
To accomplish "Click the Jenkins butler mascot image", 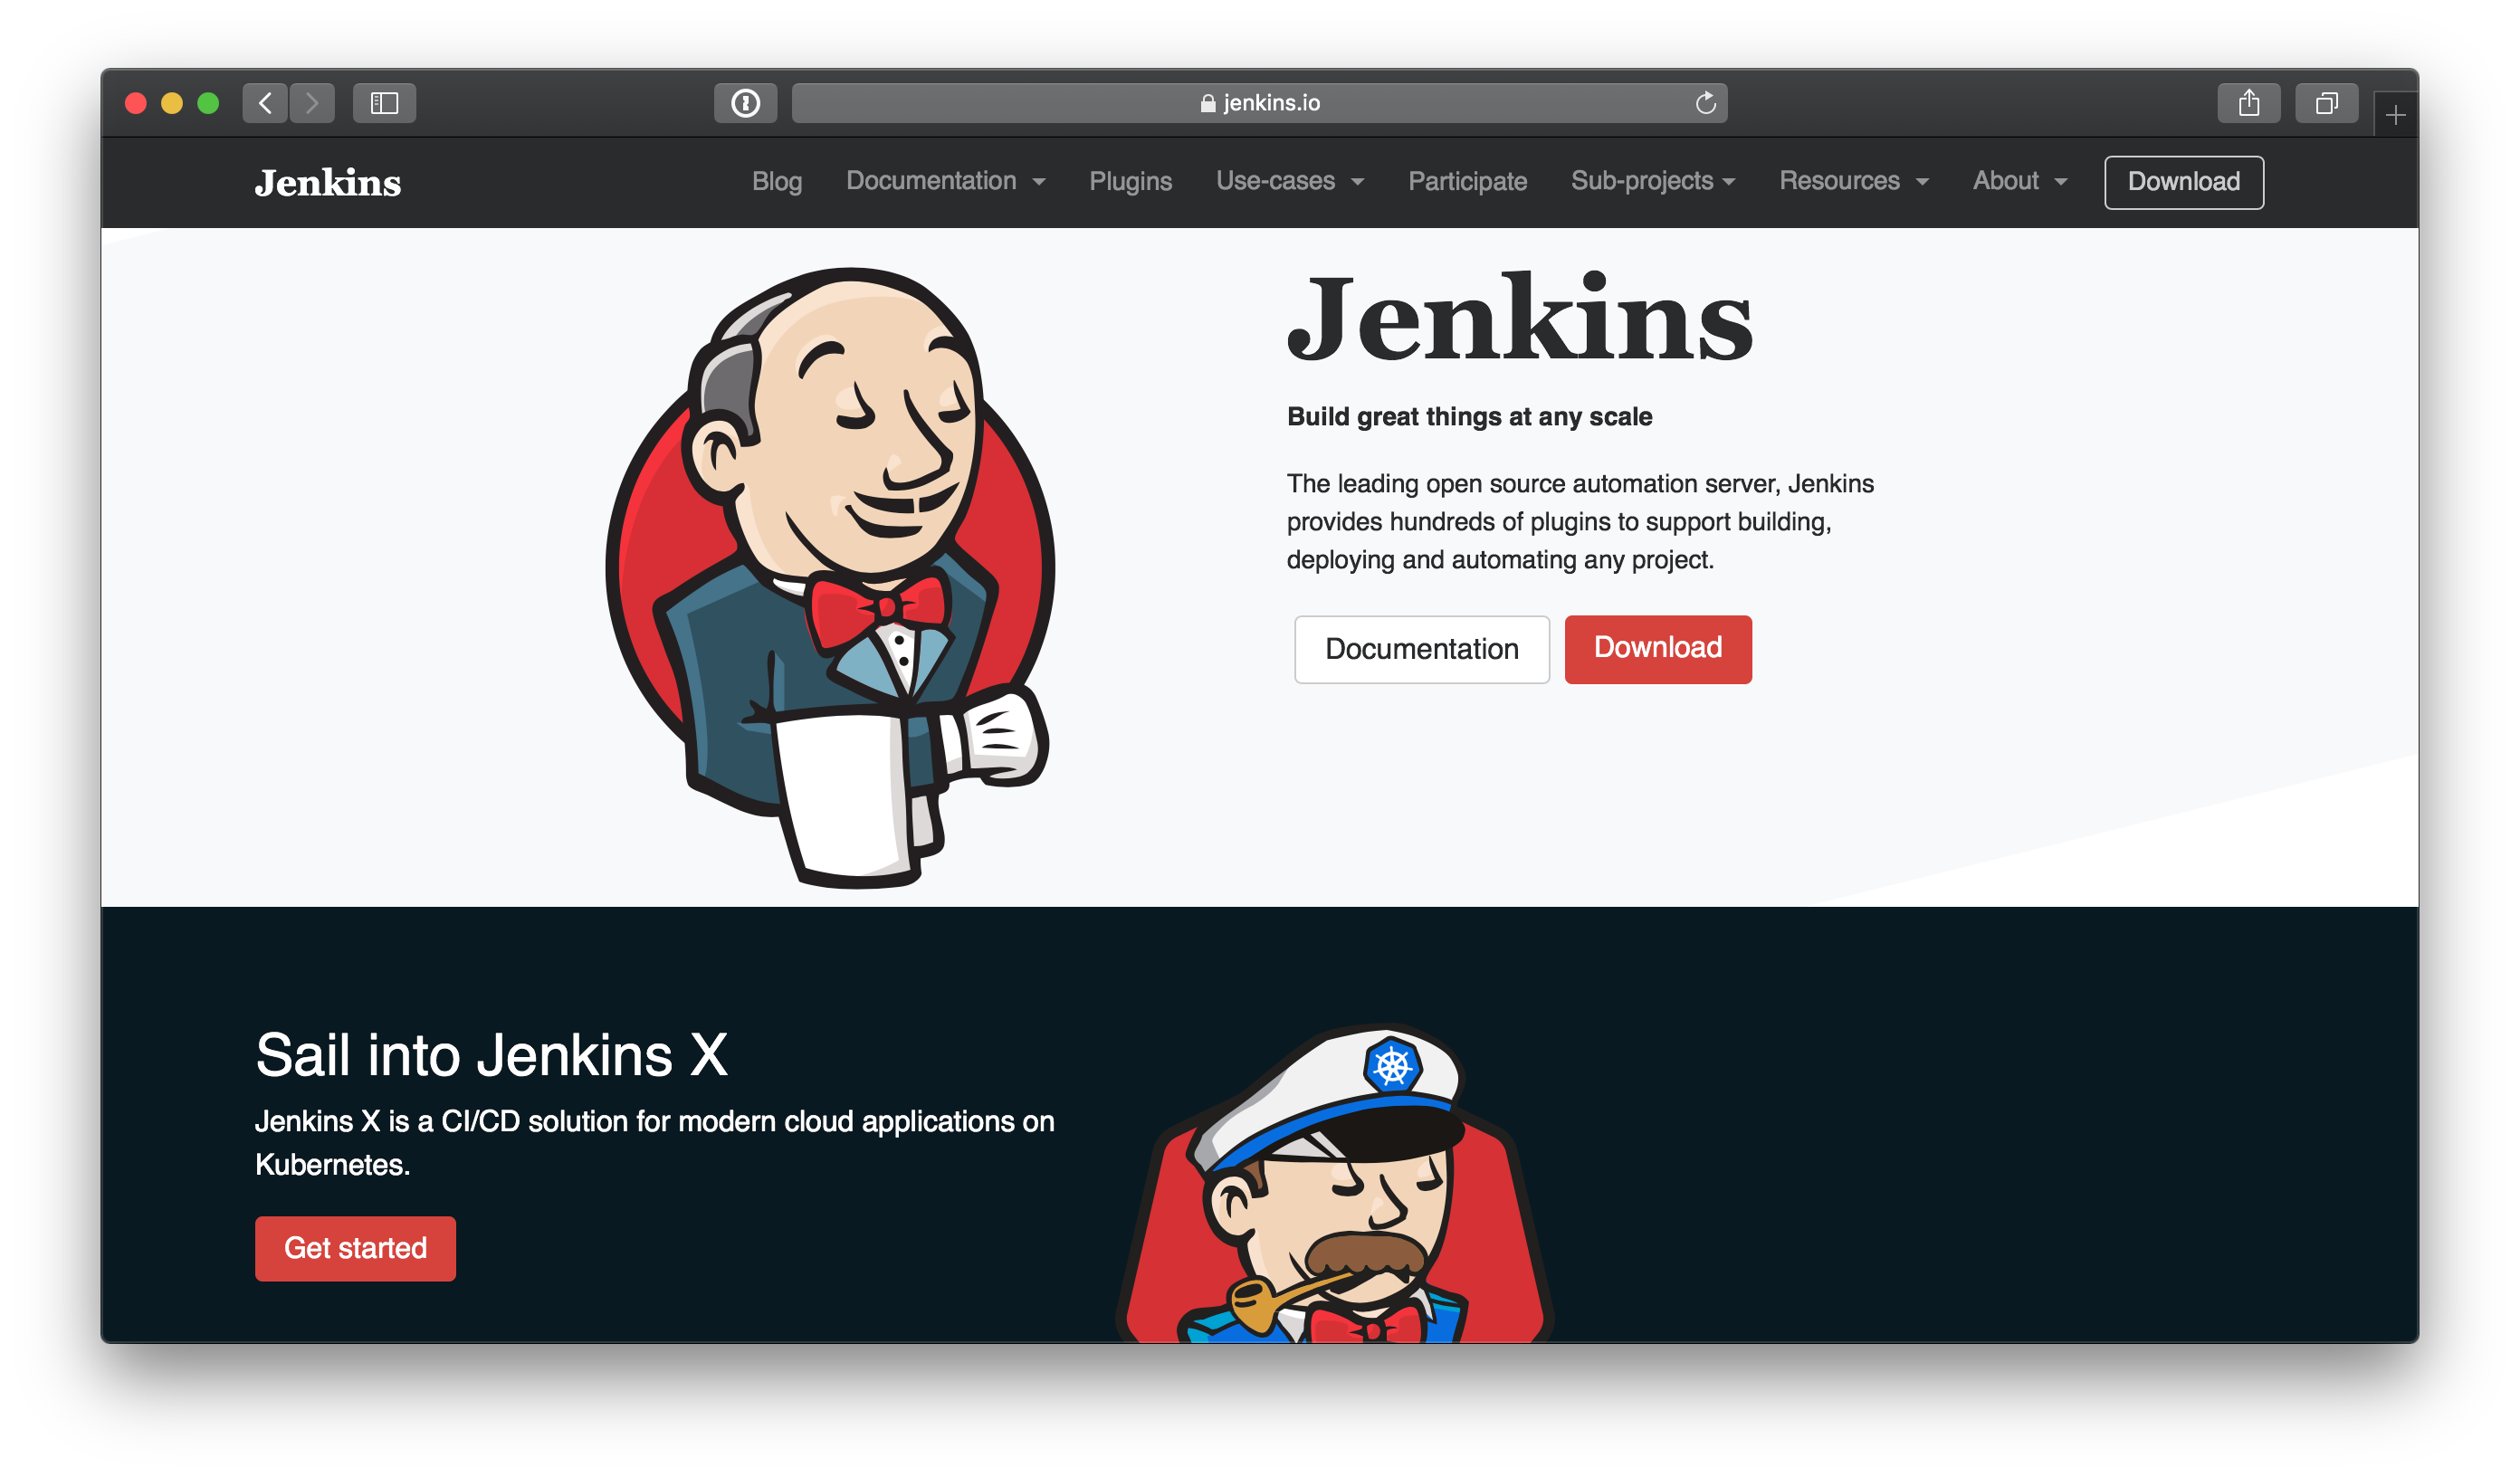I will [x=830, y=577].
